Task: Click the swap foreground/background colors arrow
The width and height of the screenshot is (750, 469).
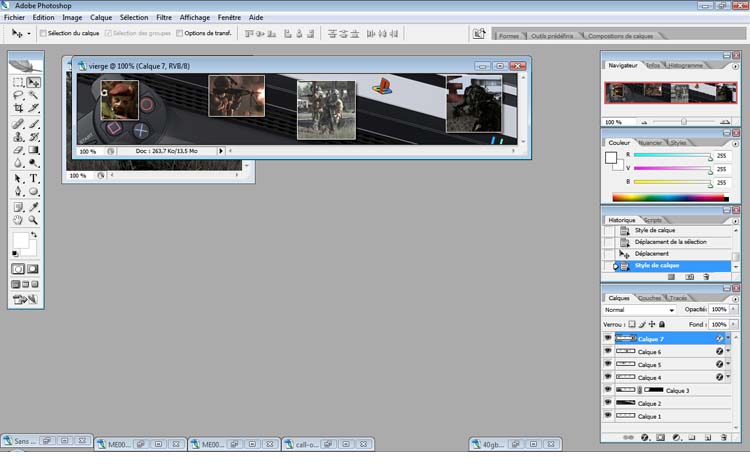Action: coord(34,234)
